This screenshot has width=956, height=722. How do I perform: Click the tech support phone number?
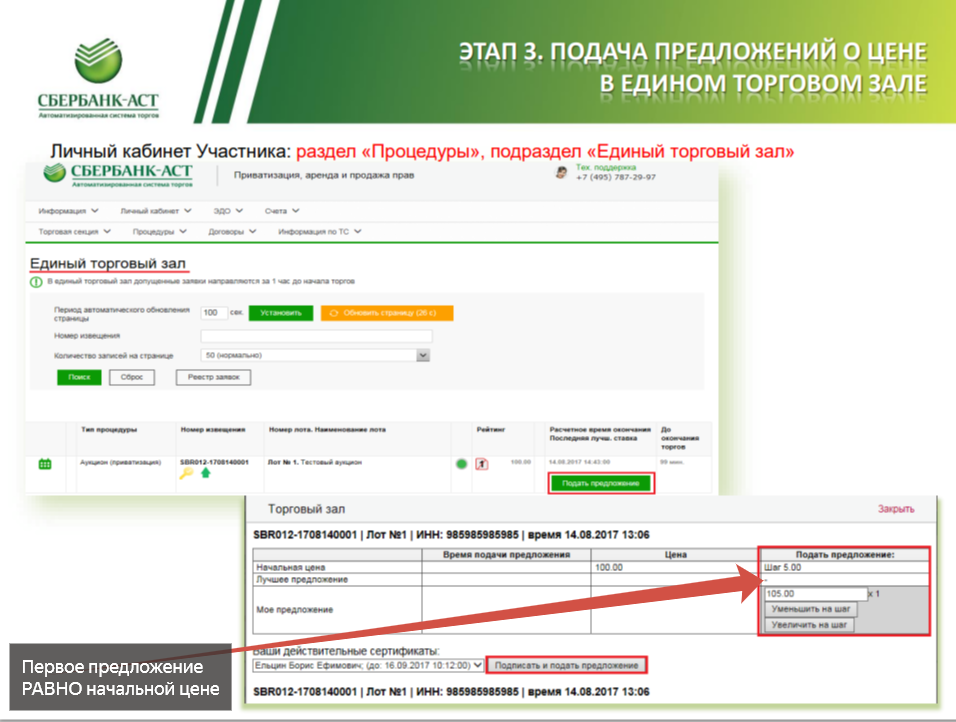(x=616, y=177)
